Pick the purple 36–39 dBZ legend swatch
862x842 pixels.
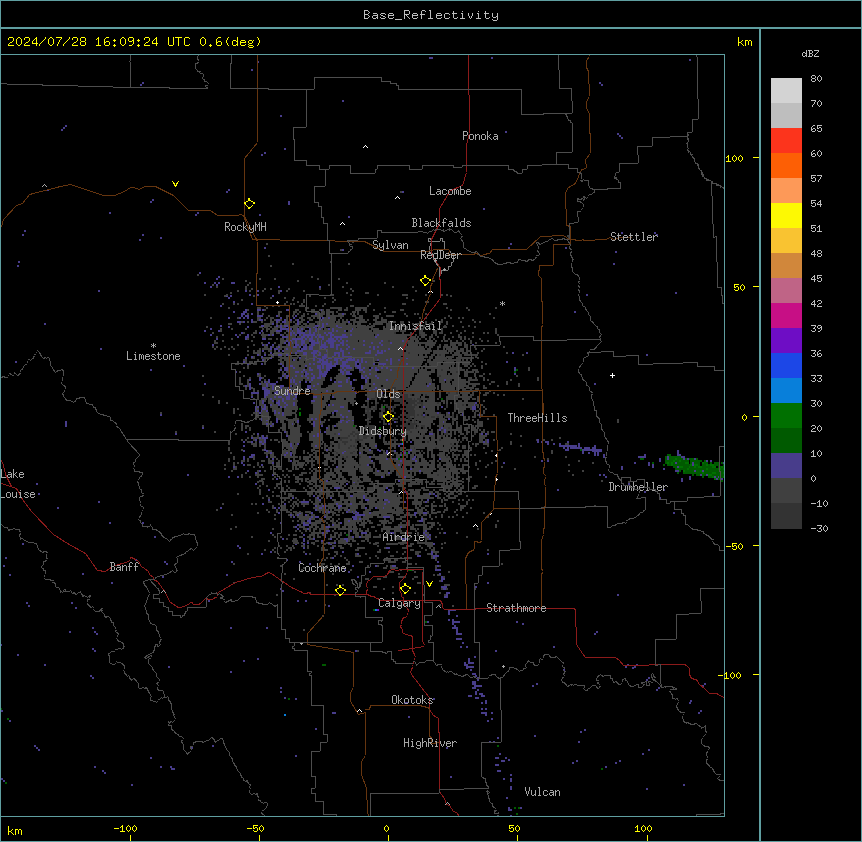[786, 341]
